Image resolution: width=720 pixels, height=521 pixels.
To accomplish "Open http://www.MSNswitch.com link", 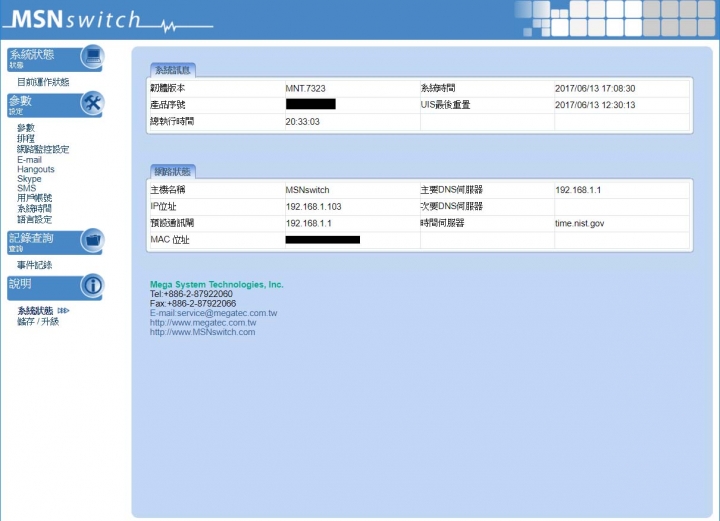I will [202, 332].
